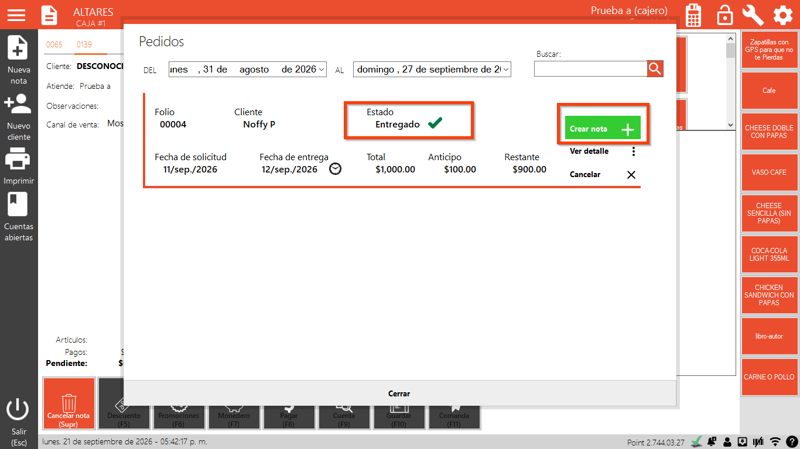Select CHICKEN SANDWICH CON PAPAS tile
The height and width of the screenshot is (449, 800).
click(769, 295)
